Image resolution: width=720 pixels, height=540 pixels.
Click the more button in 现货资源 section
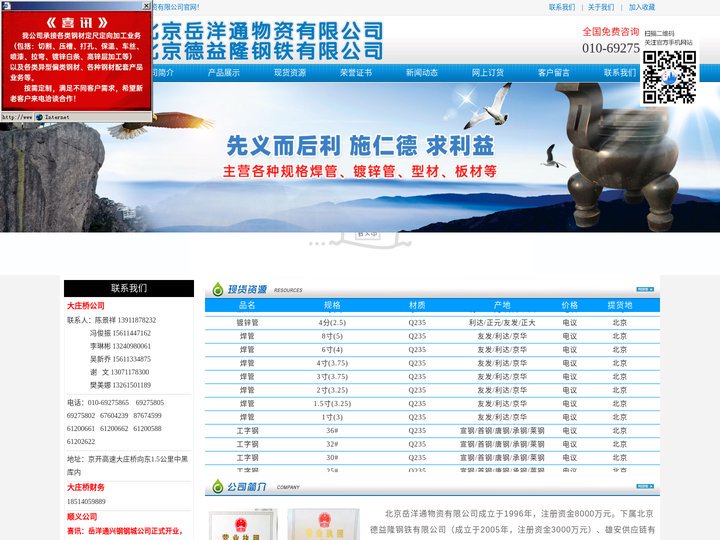pyautogui.click(x=645, y=289)
